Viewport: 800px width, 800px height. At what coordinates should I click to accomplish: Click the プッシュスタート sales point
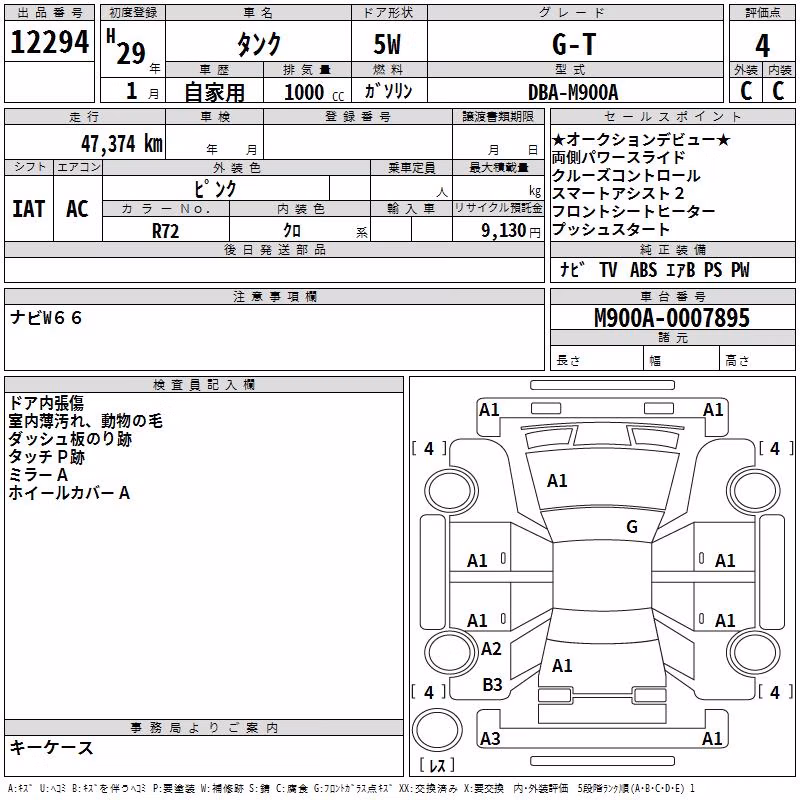610,229
